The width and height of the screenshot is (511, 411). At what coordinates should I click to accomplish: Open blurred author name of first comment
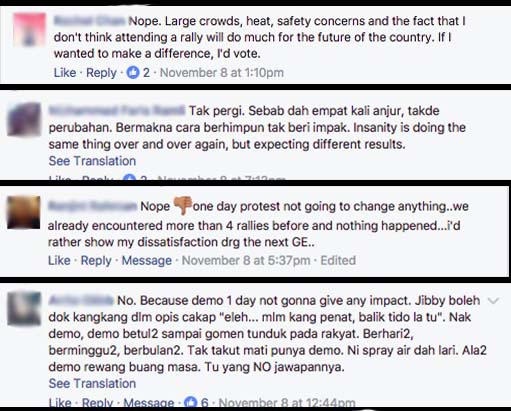coord(90,21)
